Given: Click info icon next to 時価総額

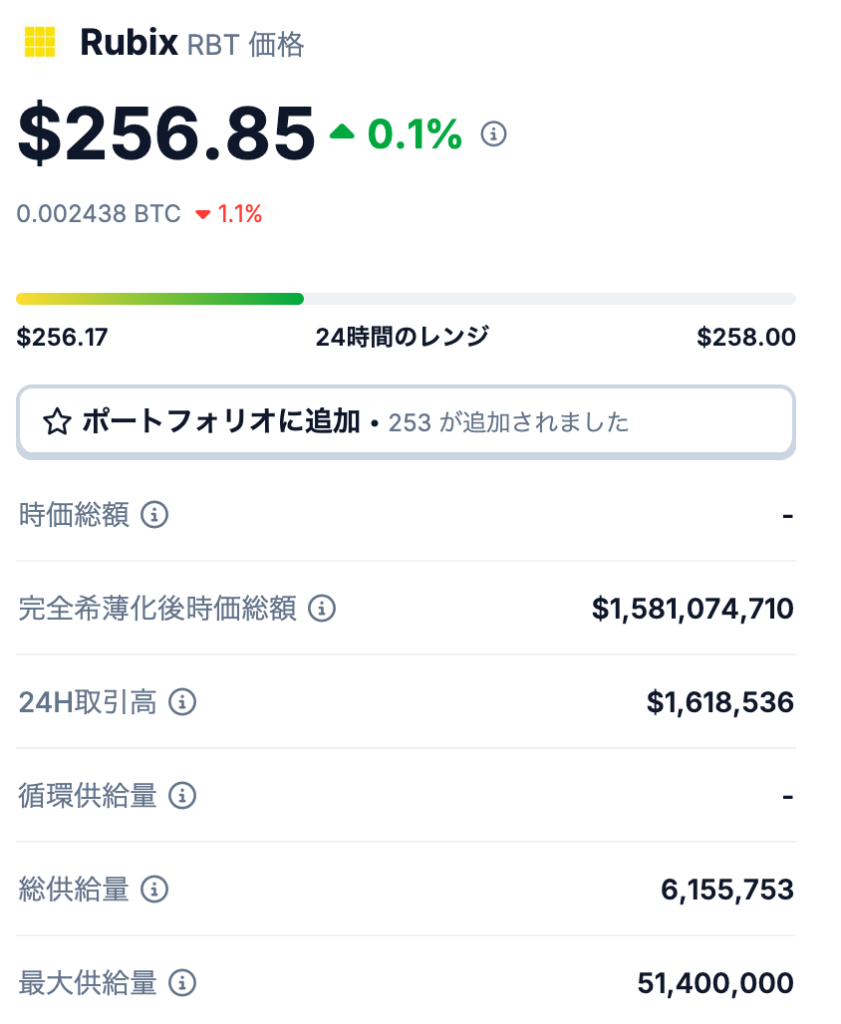Looking at the screenshot, I should (x=155, y=515).
